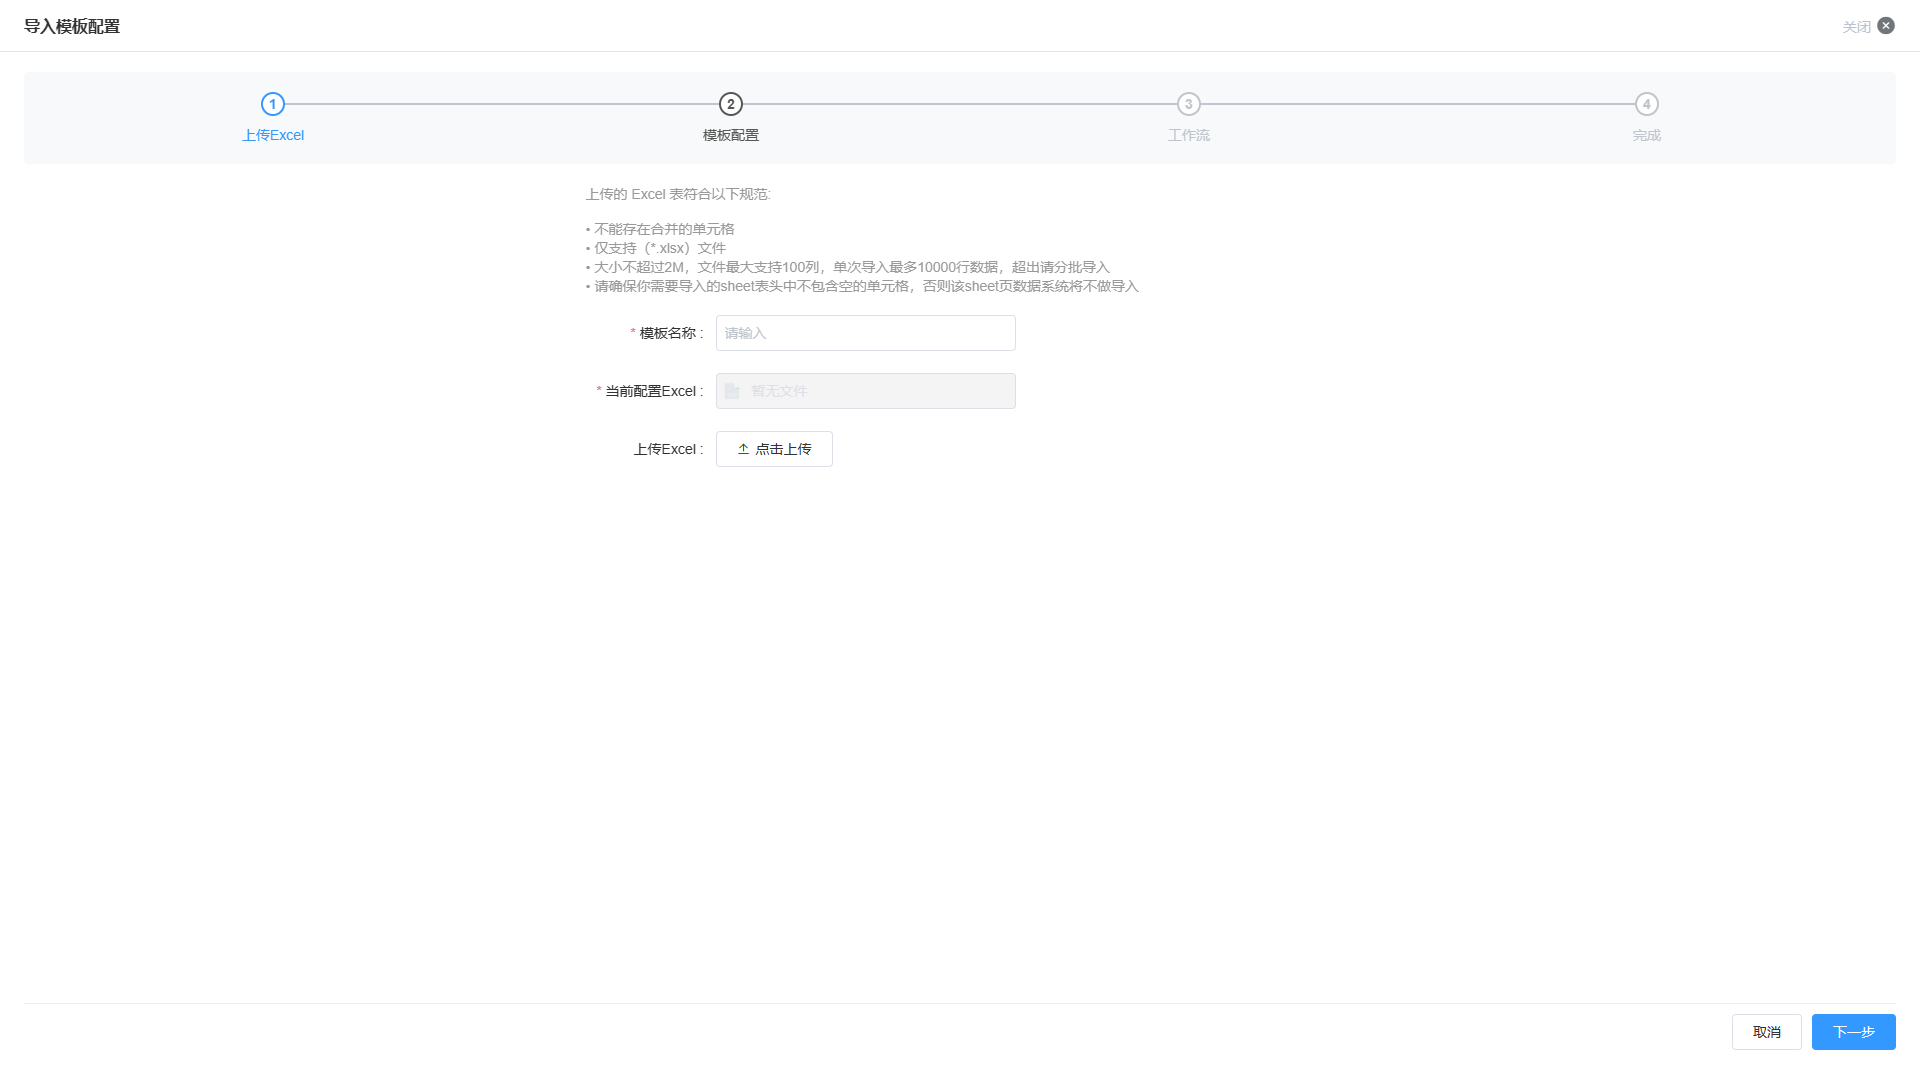Image resolution: width=1920 pixels, height=1079 pixels.
Task: Click the 关闭 text label
Action: pyautogui.click(x=1857, y=27)
